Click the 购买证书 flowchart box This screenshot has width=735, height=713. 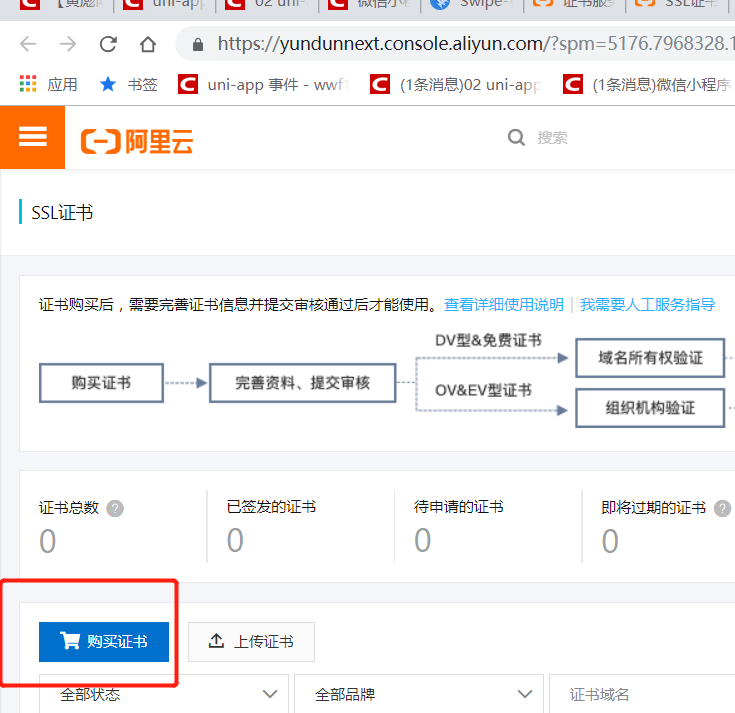pyautogui.click(x=101, y=383)
